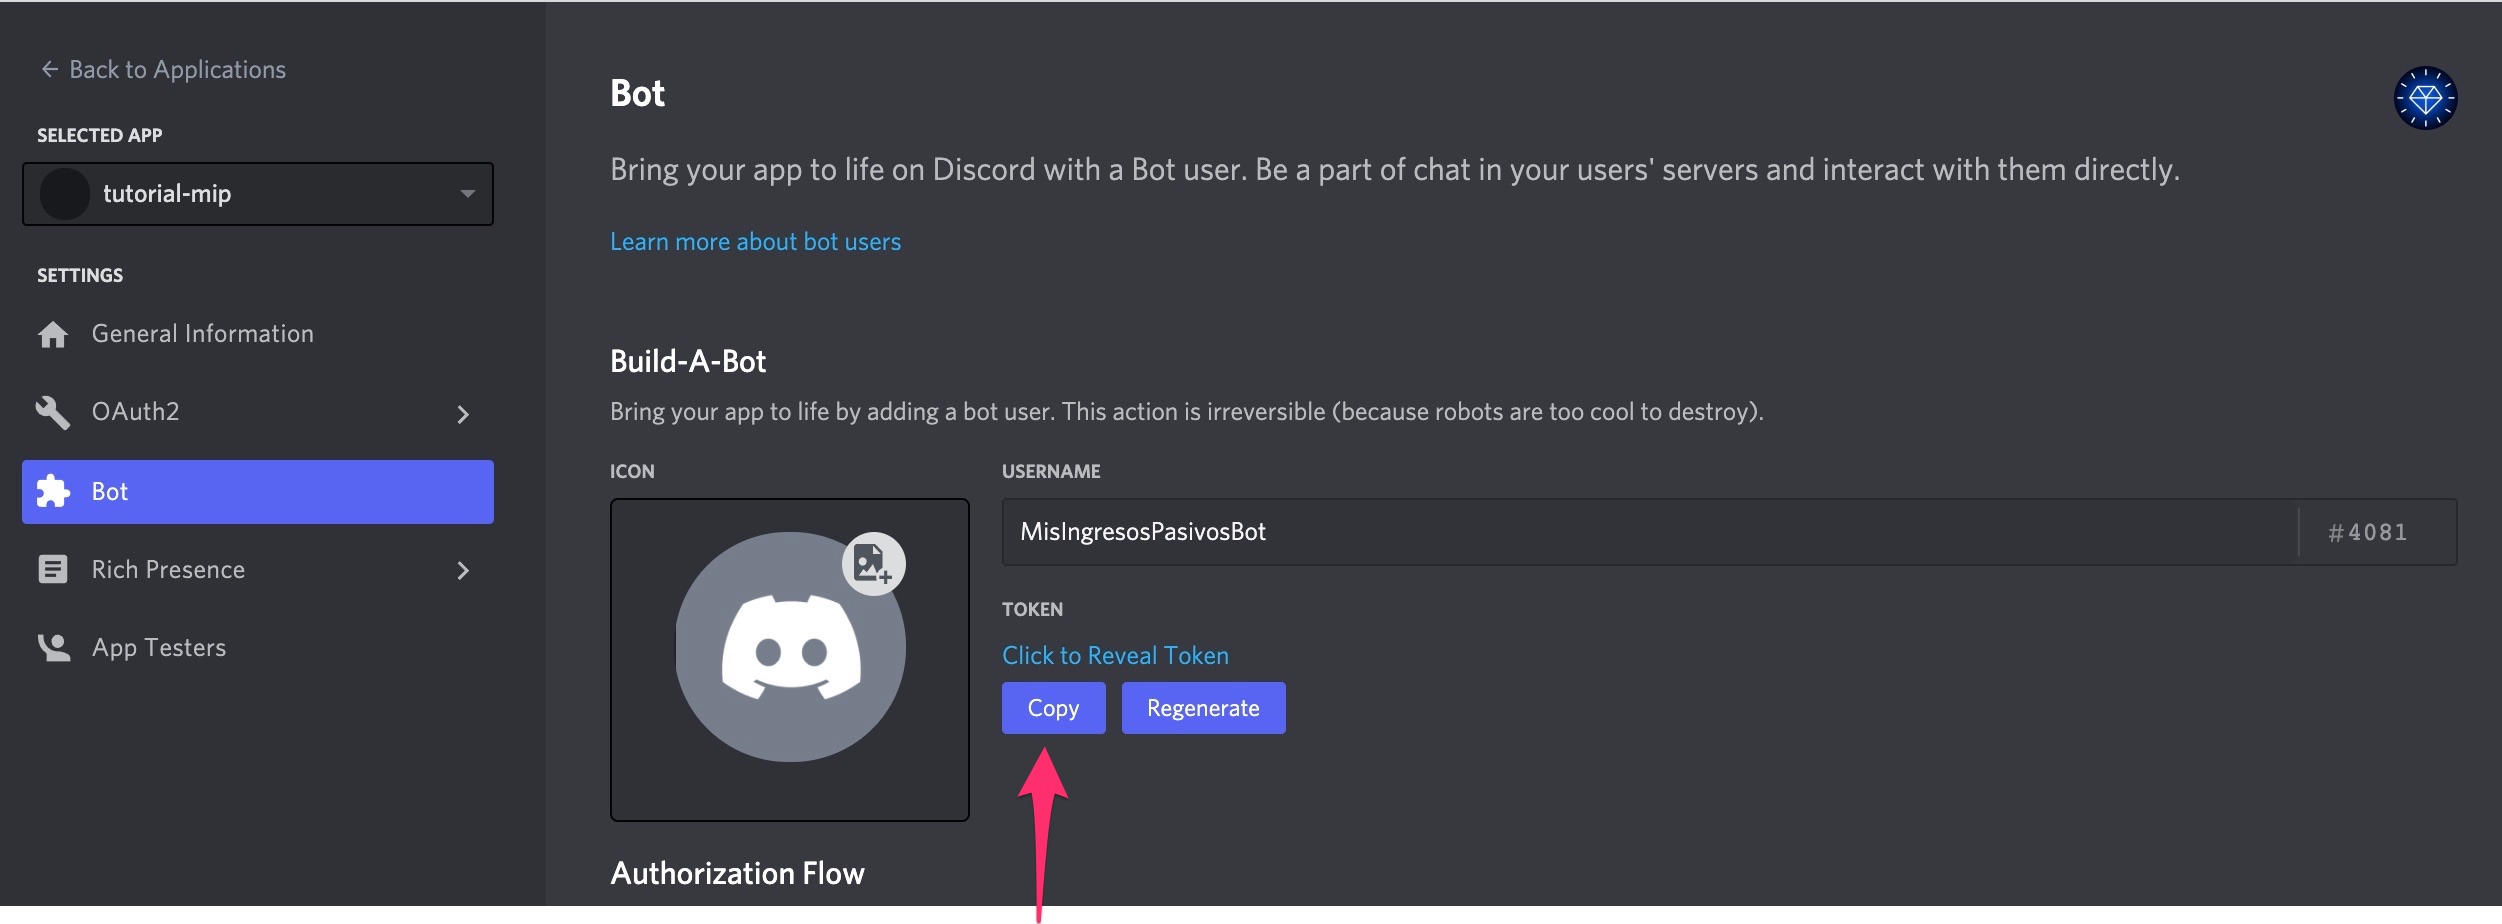The width and height of the screenshot is (2502, 924).
Task: Click the OAuth2 wrench icon
Action: point(52,412)
